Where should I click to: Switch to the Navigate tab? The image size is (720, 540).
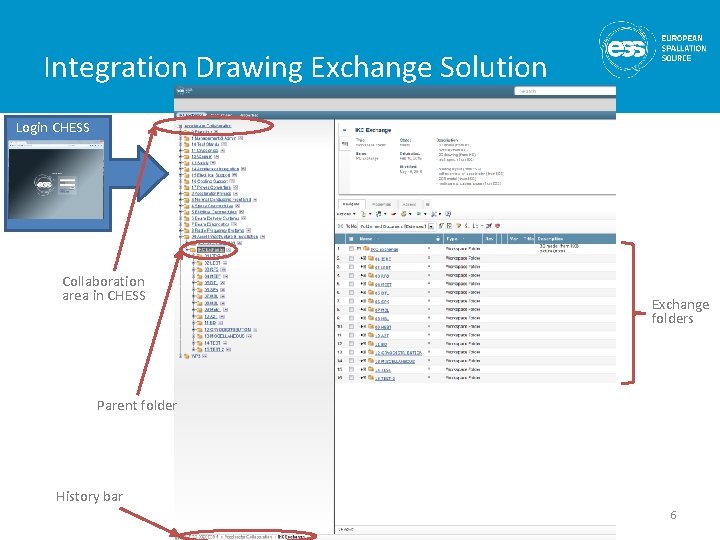pos(352,204)
